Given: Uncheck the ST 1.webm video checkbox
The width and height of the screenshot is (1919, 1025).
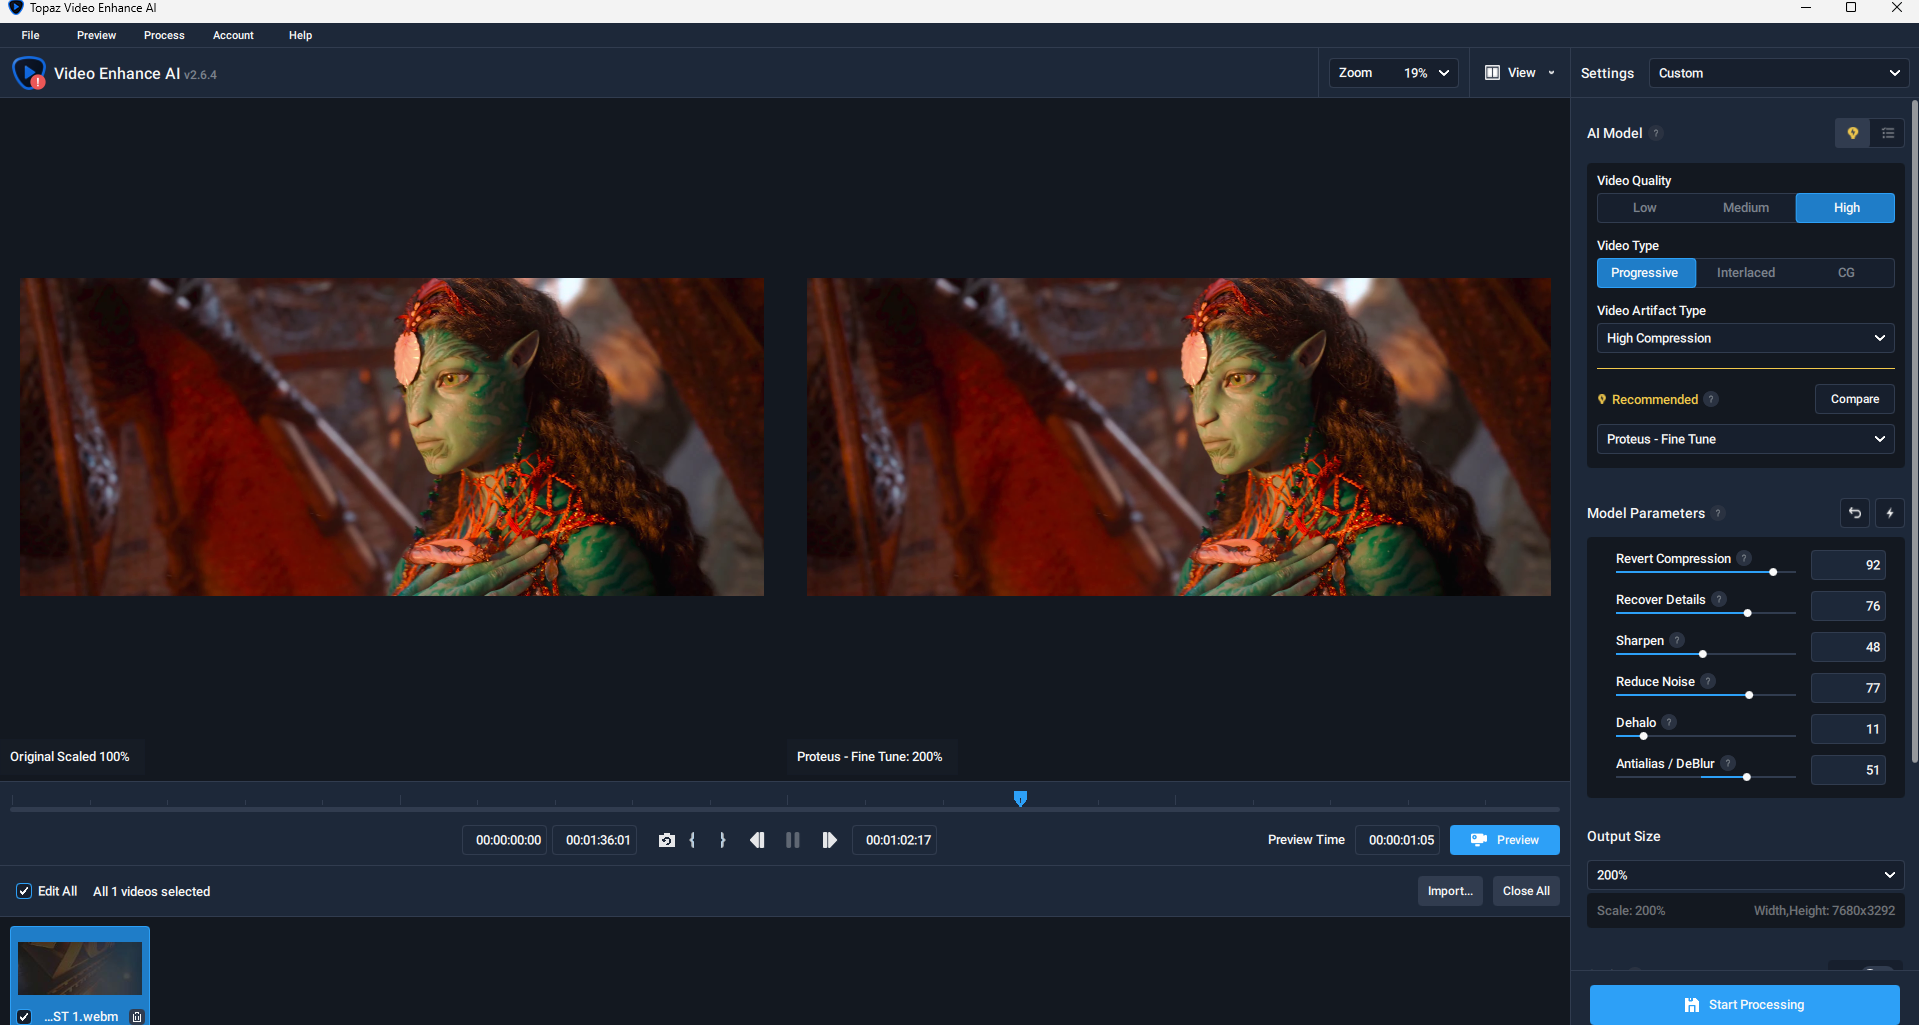Looking at the screenshot, I should 24,1016.
